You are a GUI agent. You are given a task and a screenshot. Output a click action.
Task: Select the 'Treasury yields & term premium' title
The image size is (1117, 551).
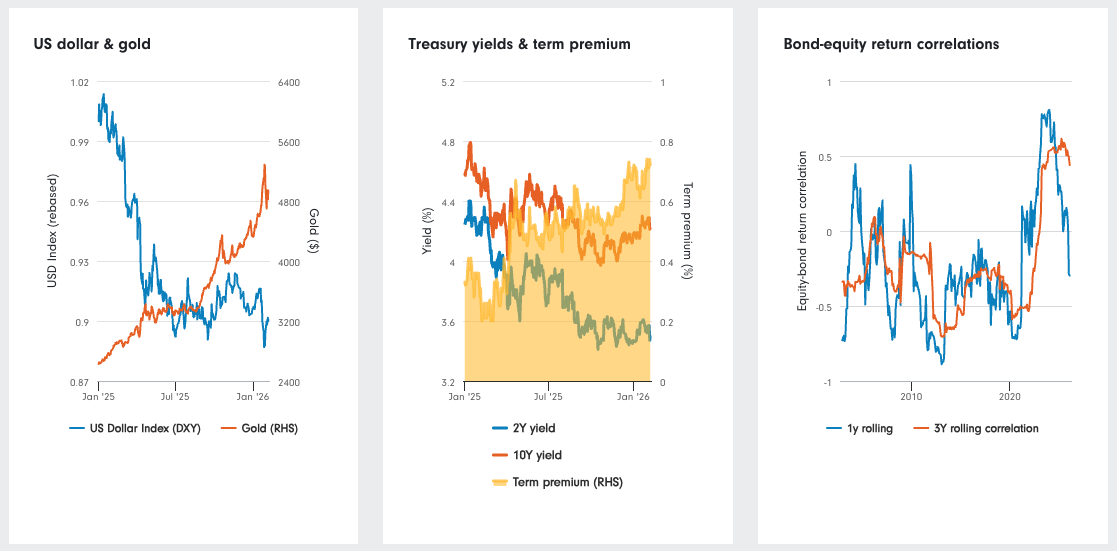coord(519,44)
